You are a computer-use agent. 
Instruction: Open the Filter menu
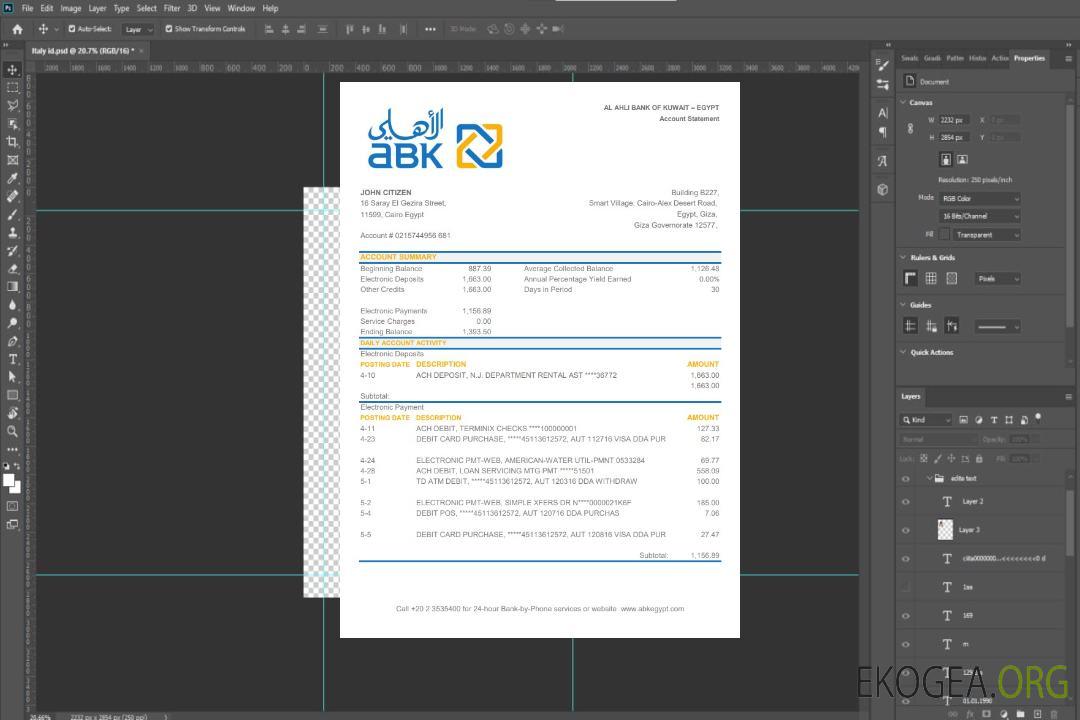click(x=172, y=8)
